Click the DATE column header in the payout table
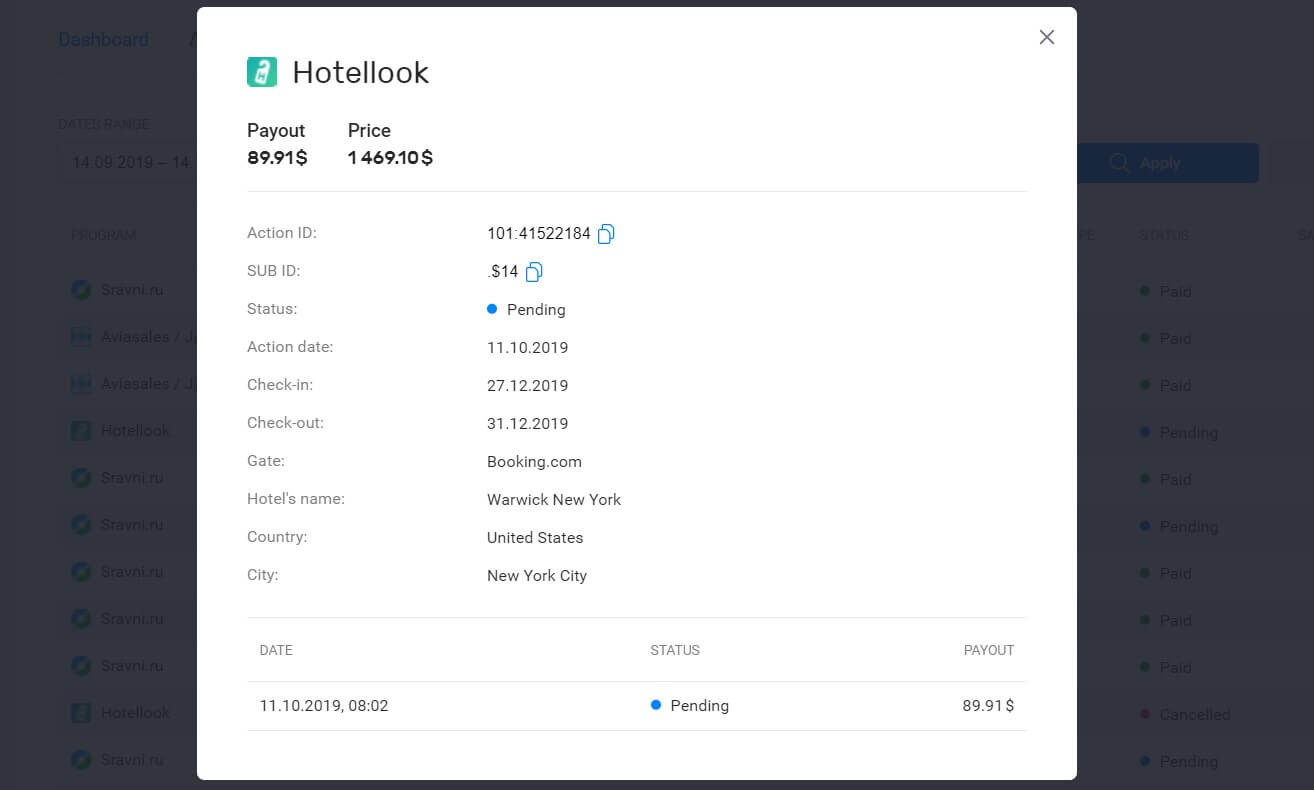1314x790 pixels. tap(276, 650)
